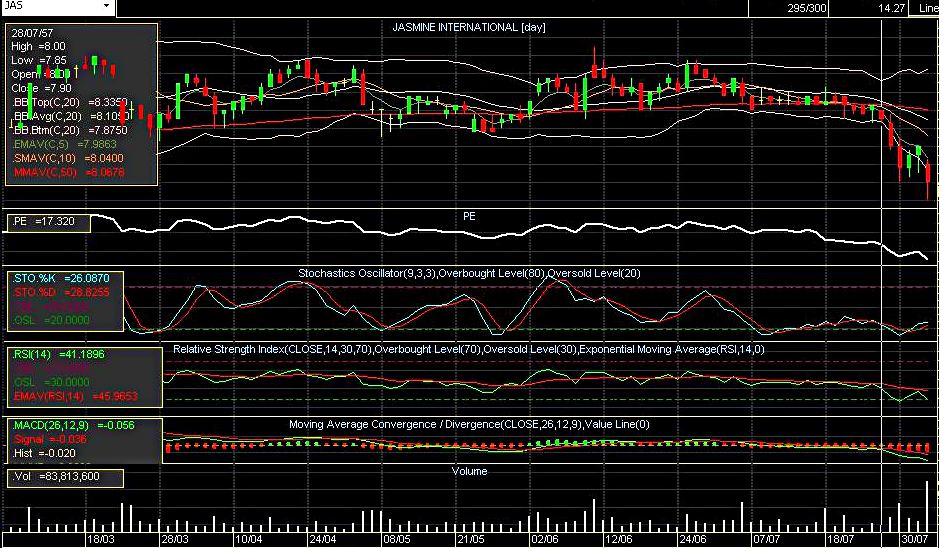Click the 18/03 date on the time axis
The width and height of the screenshot is (939, 548).
point(101,539)
